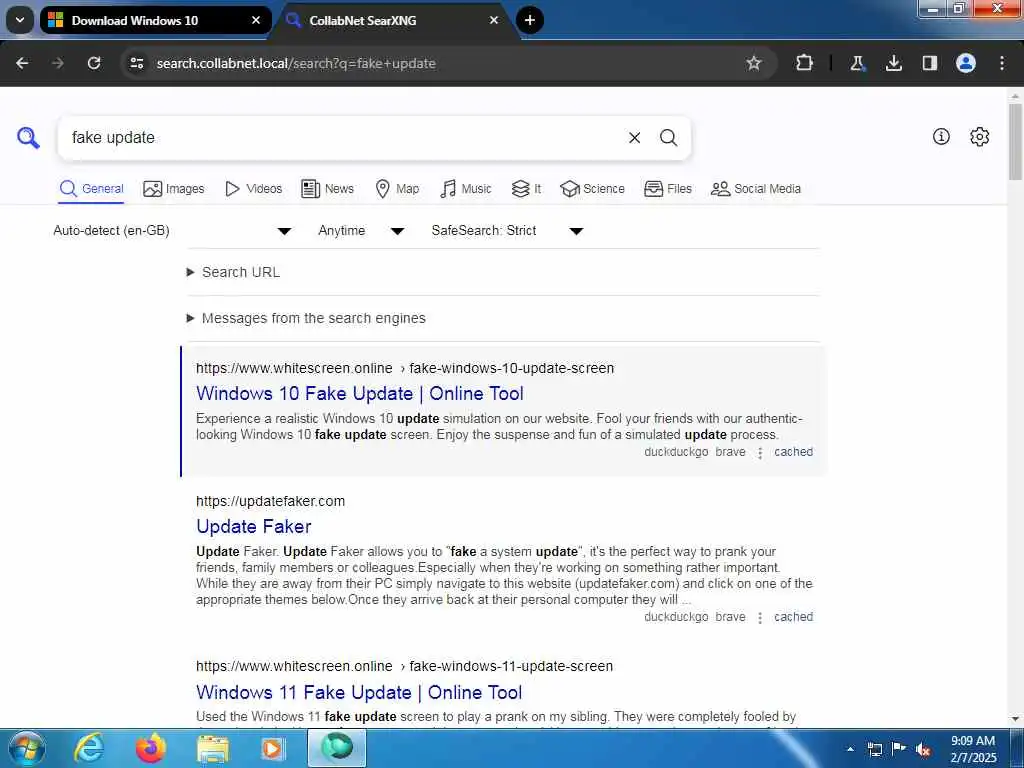
Task: Open a new tab with plus button
Action: click(x=530, y=20)
